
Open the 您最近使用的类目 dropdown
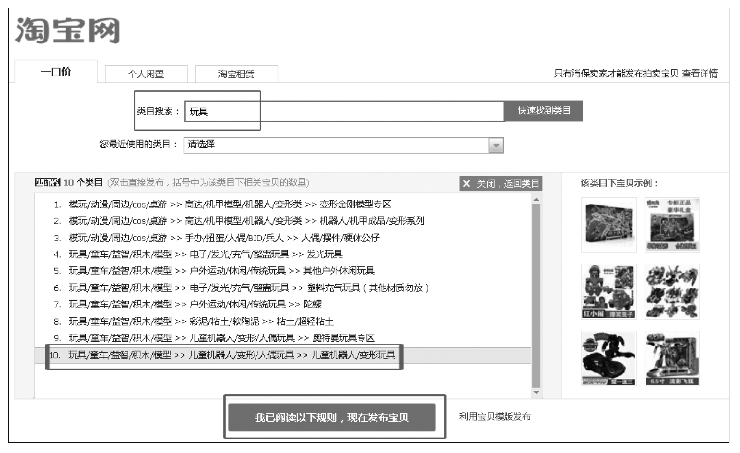(x=344, y=145)
